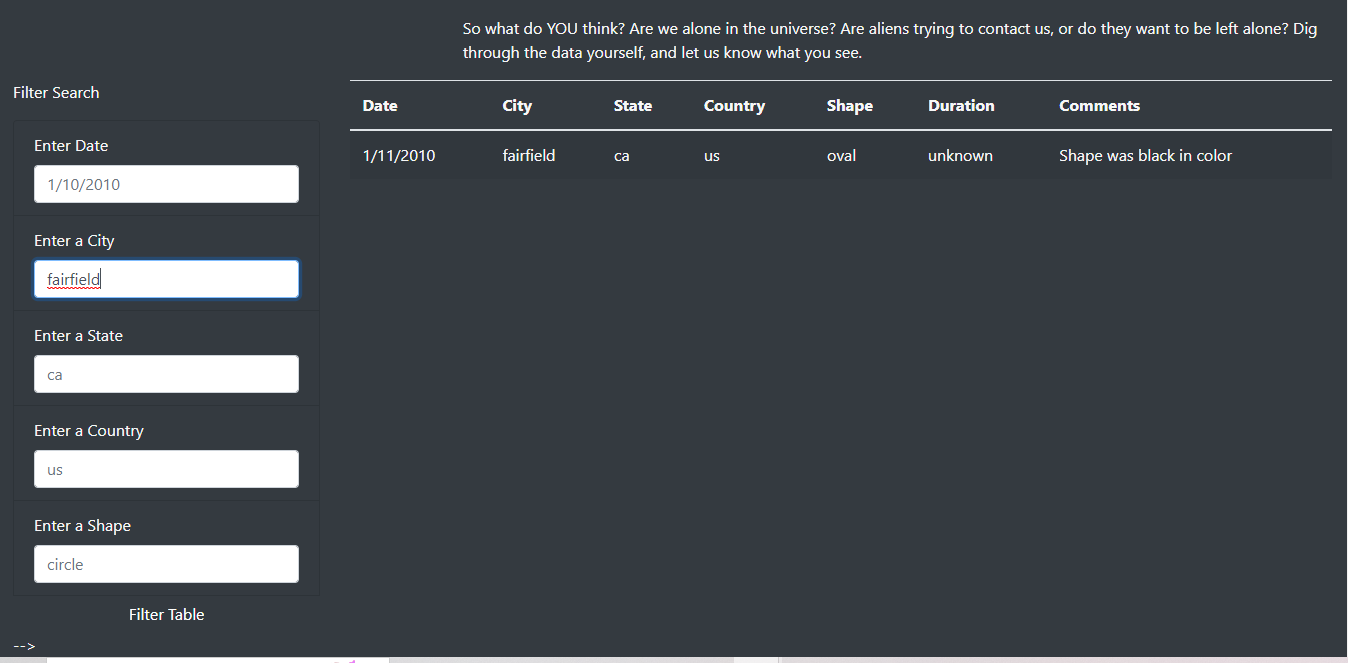Click the Comments column header
Viewport: 1348px width, 663px height.
[1099, 106]
